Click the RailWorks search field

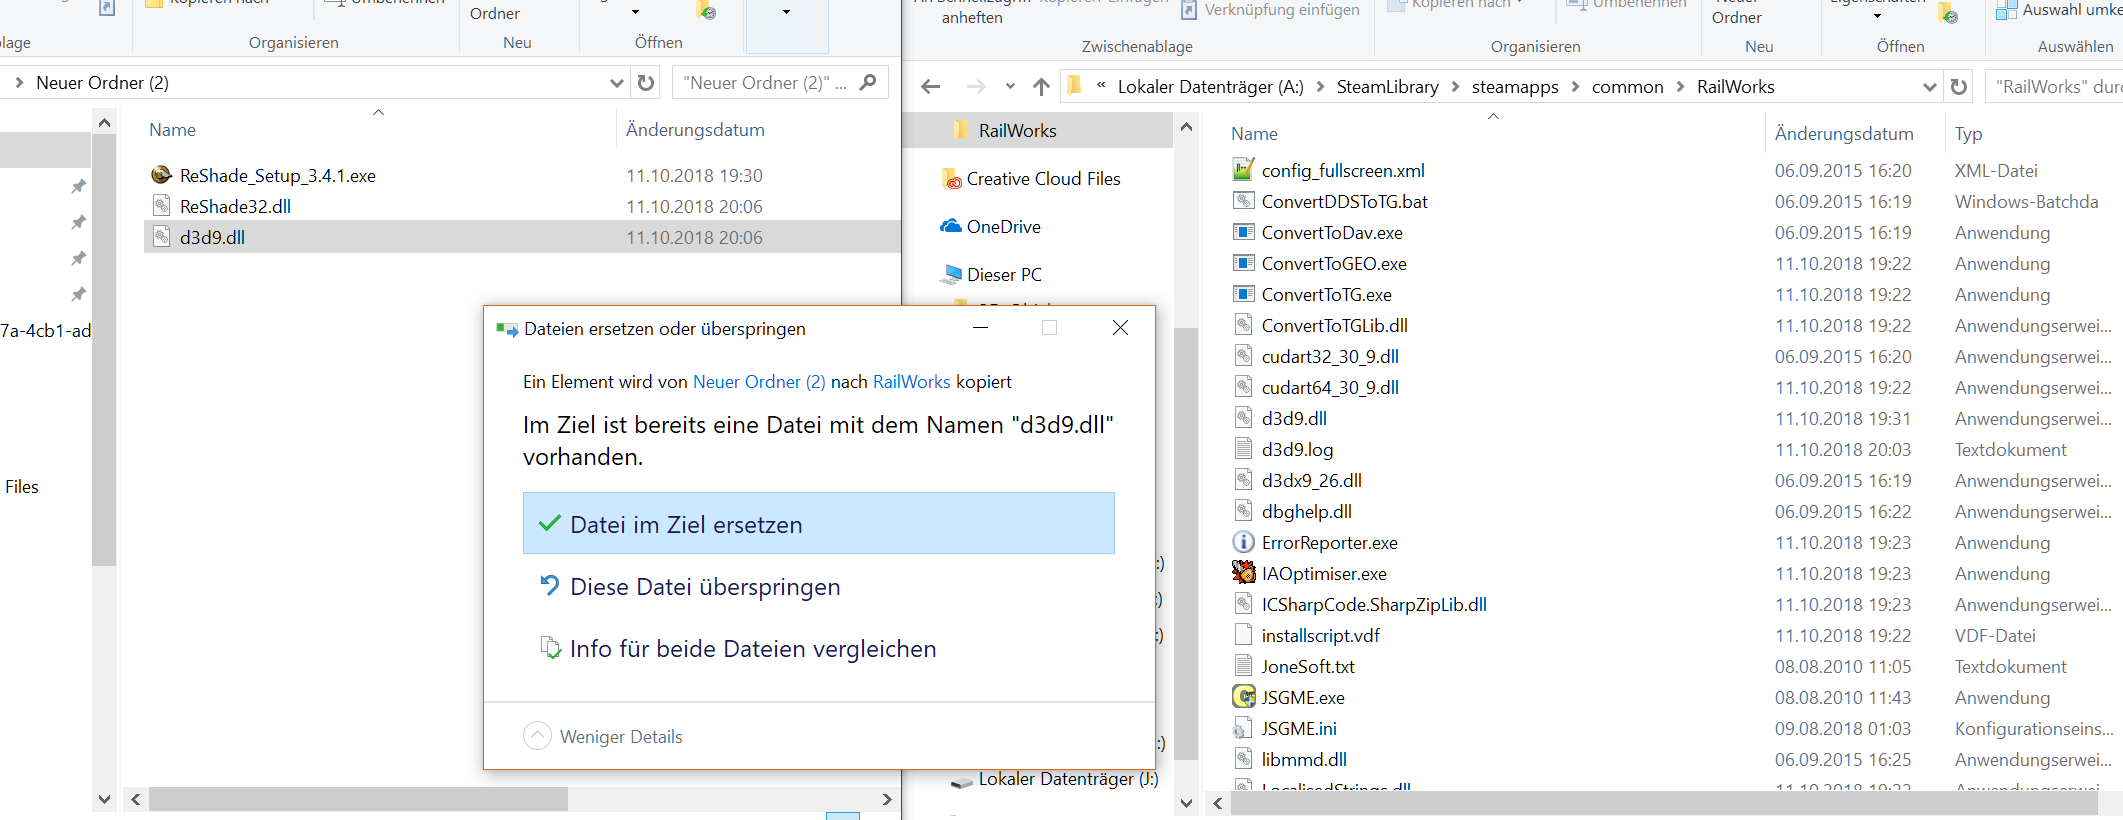pos(2055,87)
